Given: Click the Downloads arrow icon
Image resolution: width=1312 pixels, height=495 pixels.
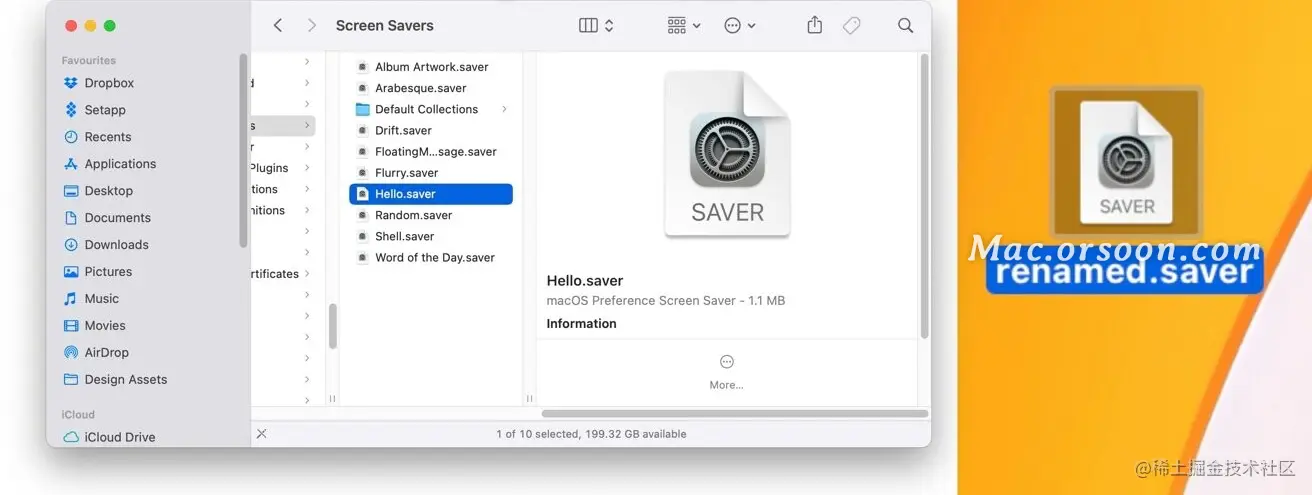Looking at the screenshot, I should (x=70, y=245).
